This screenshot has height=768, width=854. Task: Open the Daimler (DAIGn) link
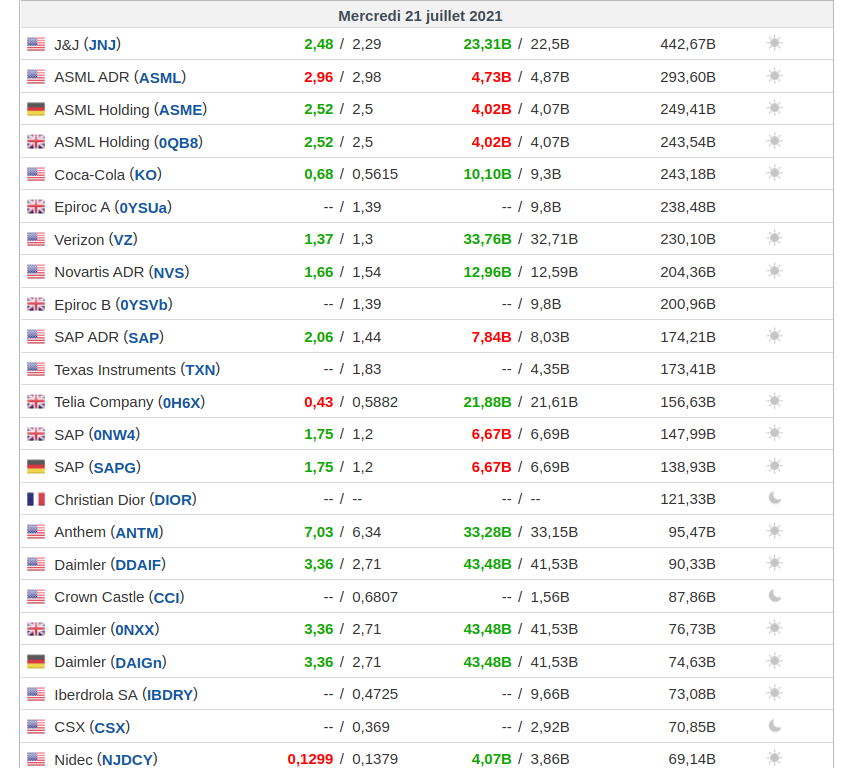[x=139, y=663]
